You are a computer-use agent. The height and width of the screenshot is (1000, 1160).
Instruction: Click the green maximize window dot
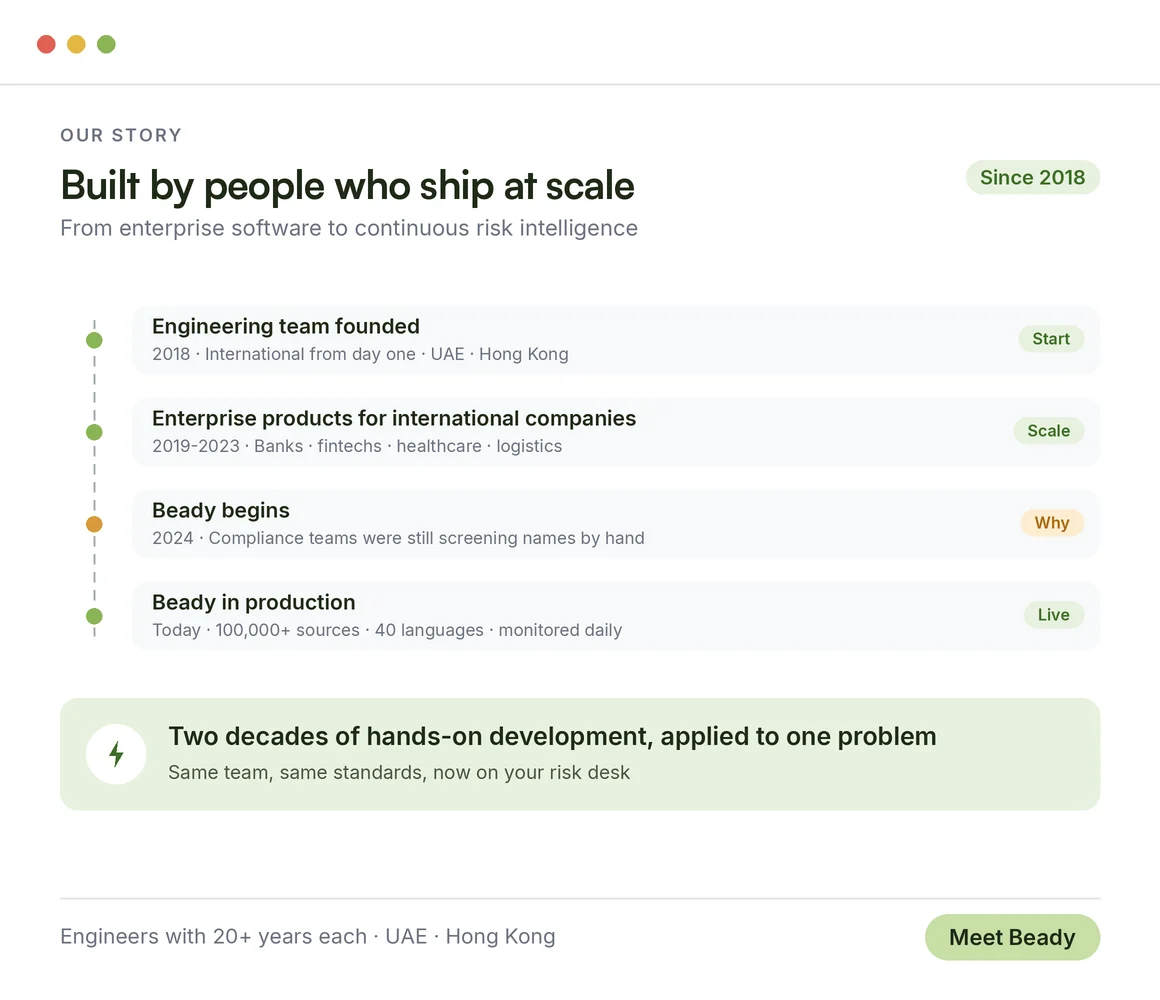[107, 44]
